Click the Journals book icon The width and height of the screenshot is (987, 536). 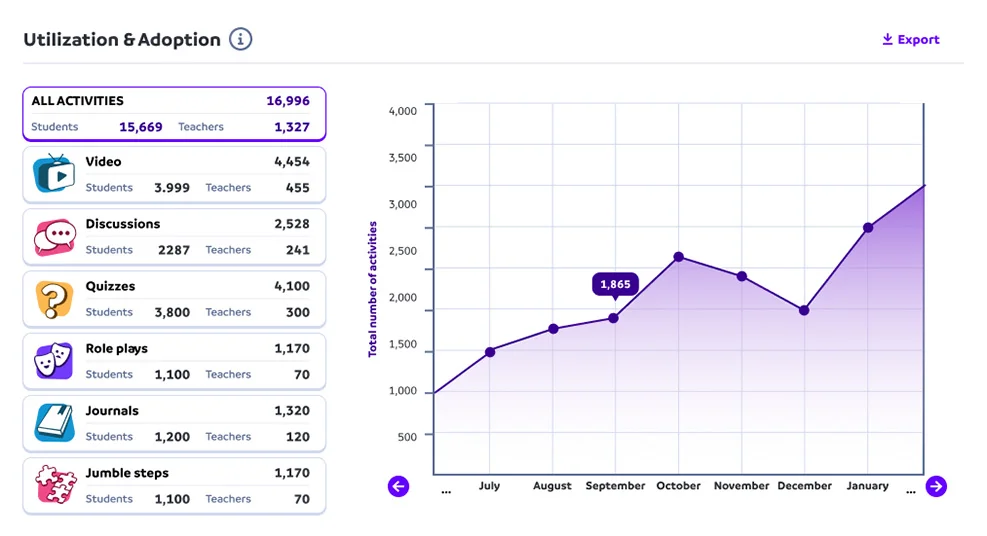pyautogui.click(x=54, y=422)
